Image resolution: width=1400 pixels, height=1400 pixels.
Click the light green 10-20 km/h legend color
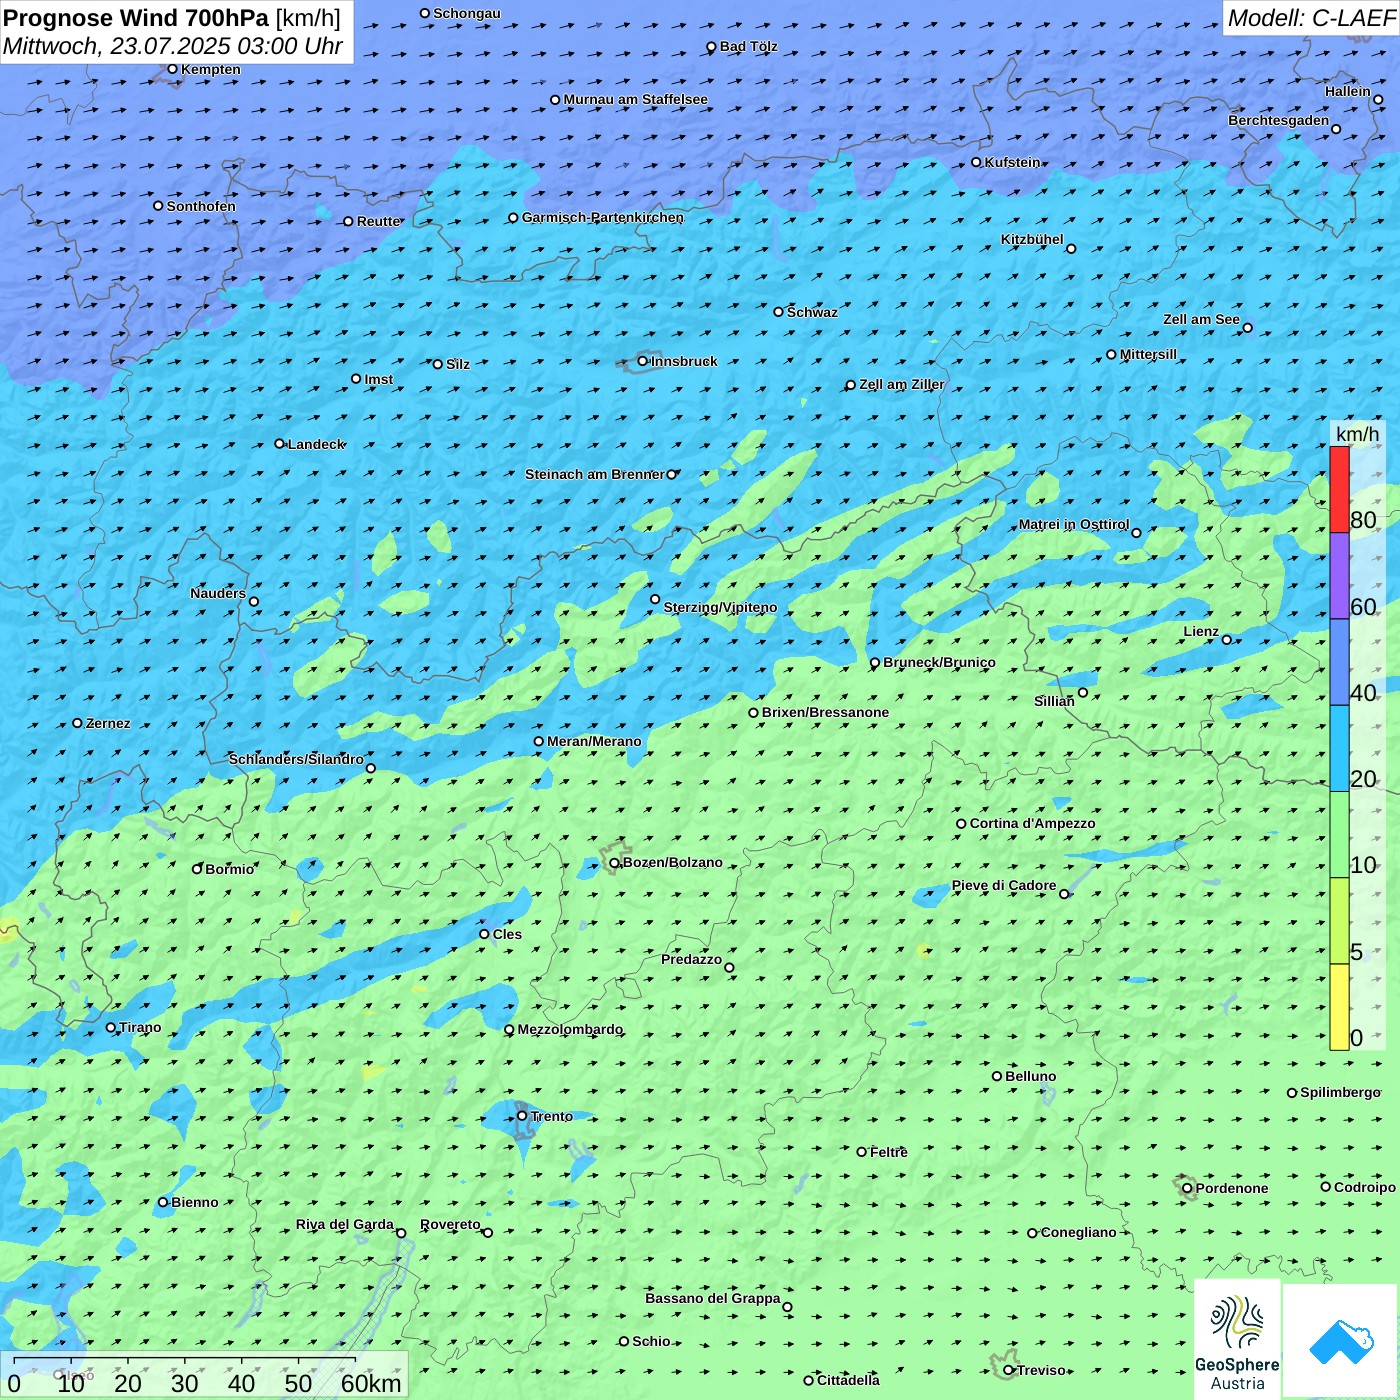1339,835
